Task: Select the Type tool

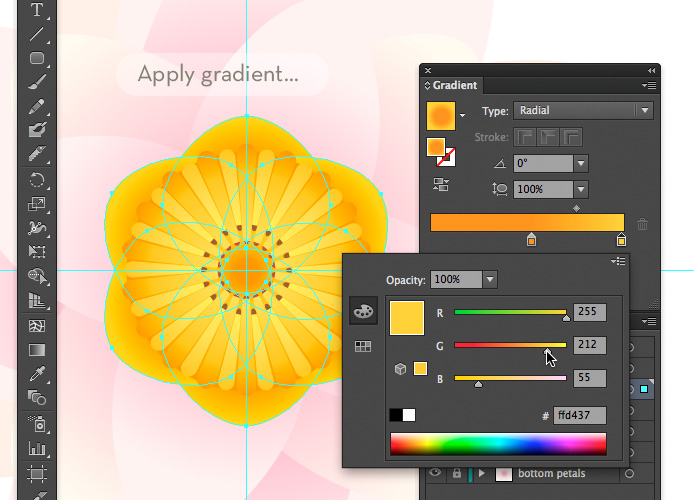Action: point(37,10)
